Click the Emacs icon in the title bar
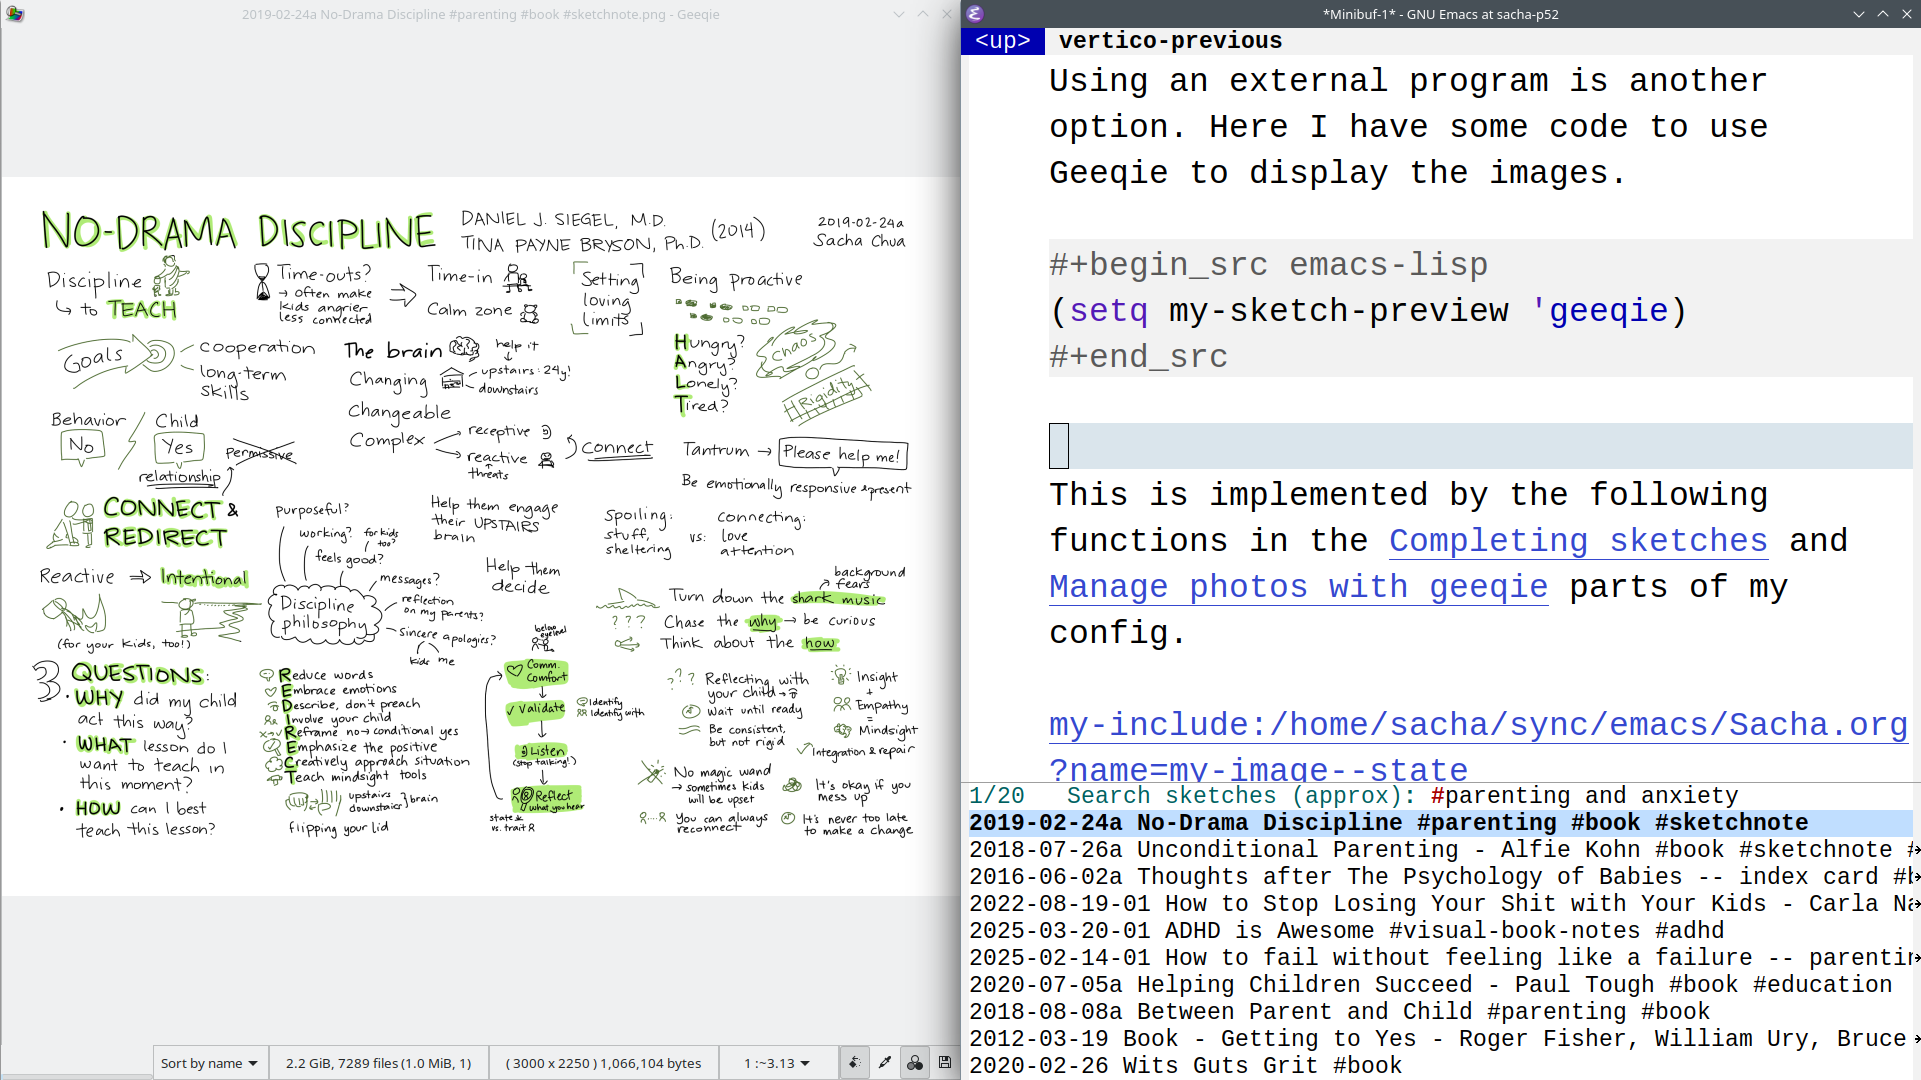The image size is (1921, 1080). (975, 14)
